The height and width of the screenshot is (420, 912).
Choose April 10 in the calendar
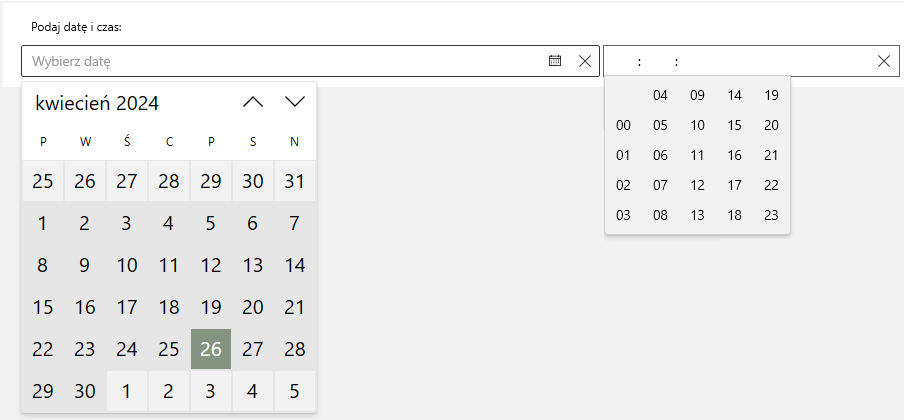tap(127, 265)
